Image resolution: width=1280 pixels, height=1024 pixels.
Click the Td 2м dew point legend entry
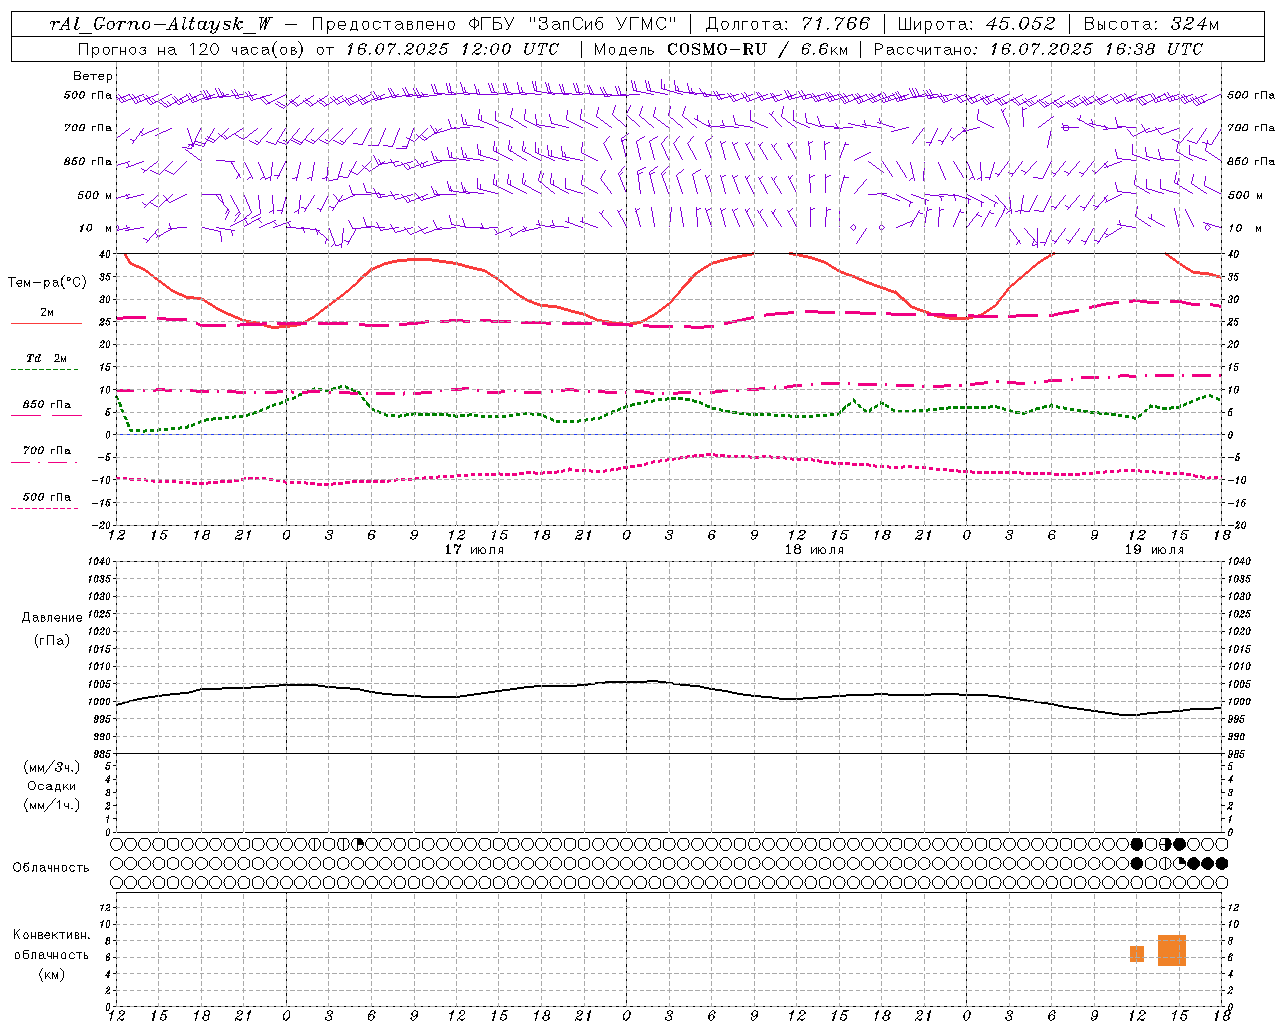pos(46,358)
